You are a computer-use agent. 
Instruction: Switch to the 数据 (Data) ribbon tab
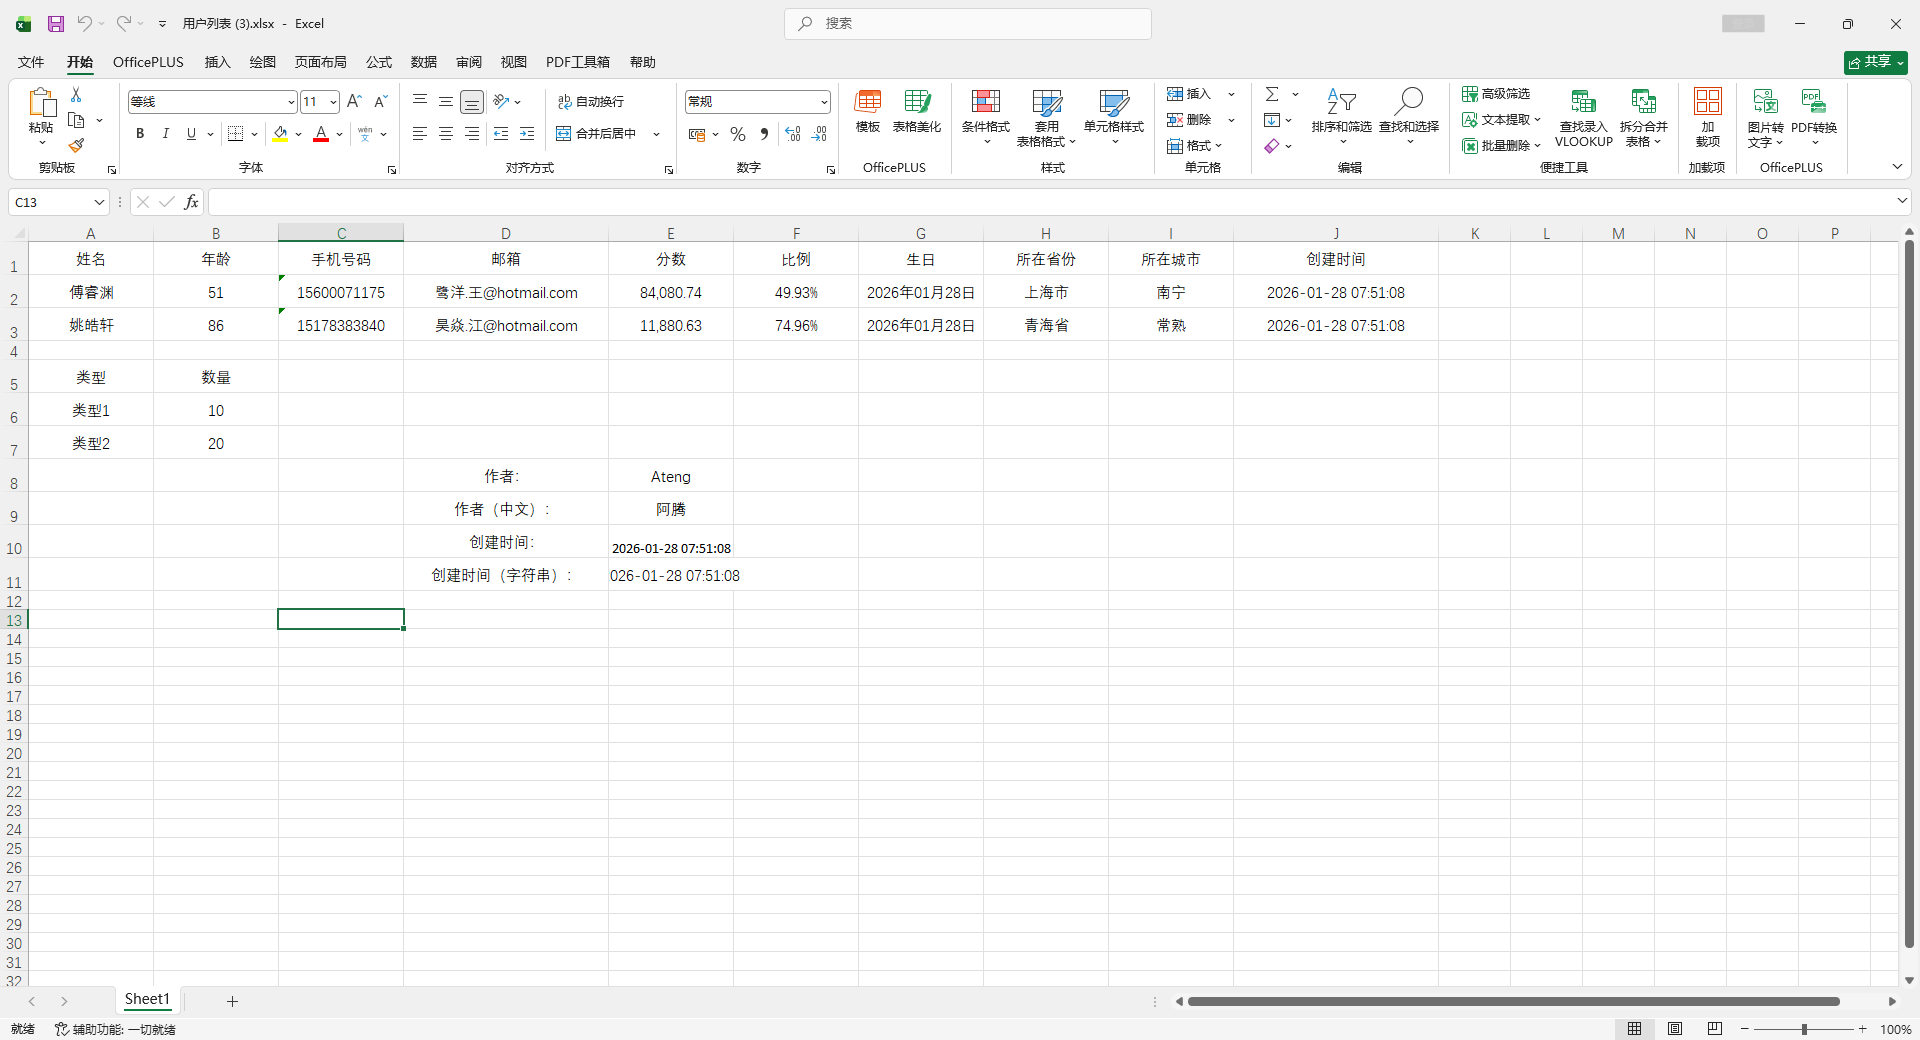click(423, 62)
